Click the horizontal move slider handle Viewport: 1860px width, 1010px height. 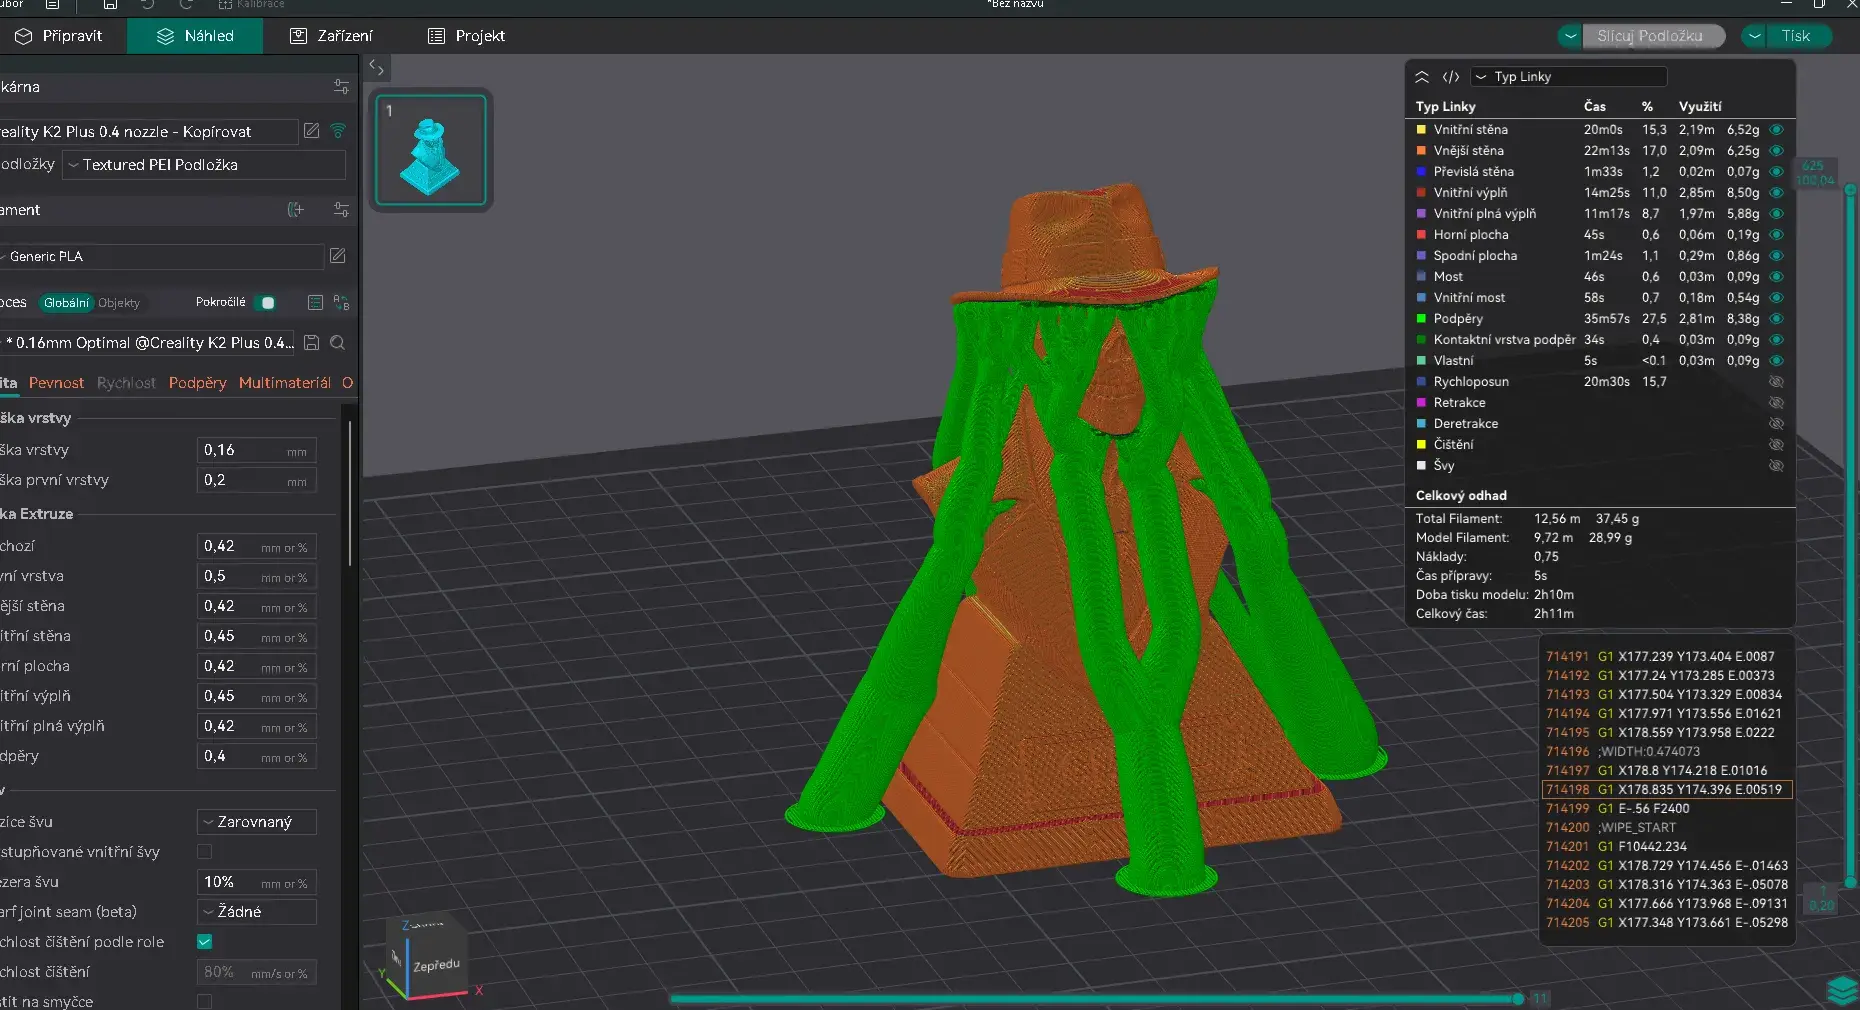point(1518,998)
